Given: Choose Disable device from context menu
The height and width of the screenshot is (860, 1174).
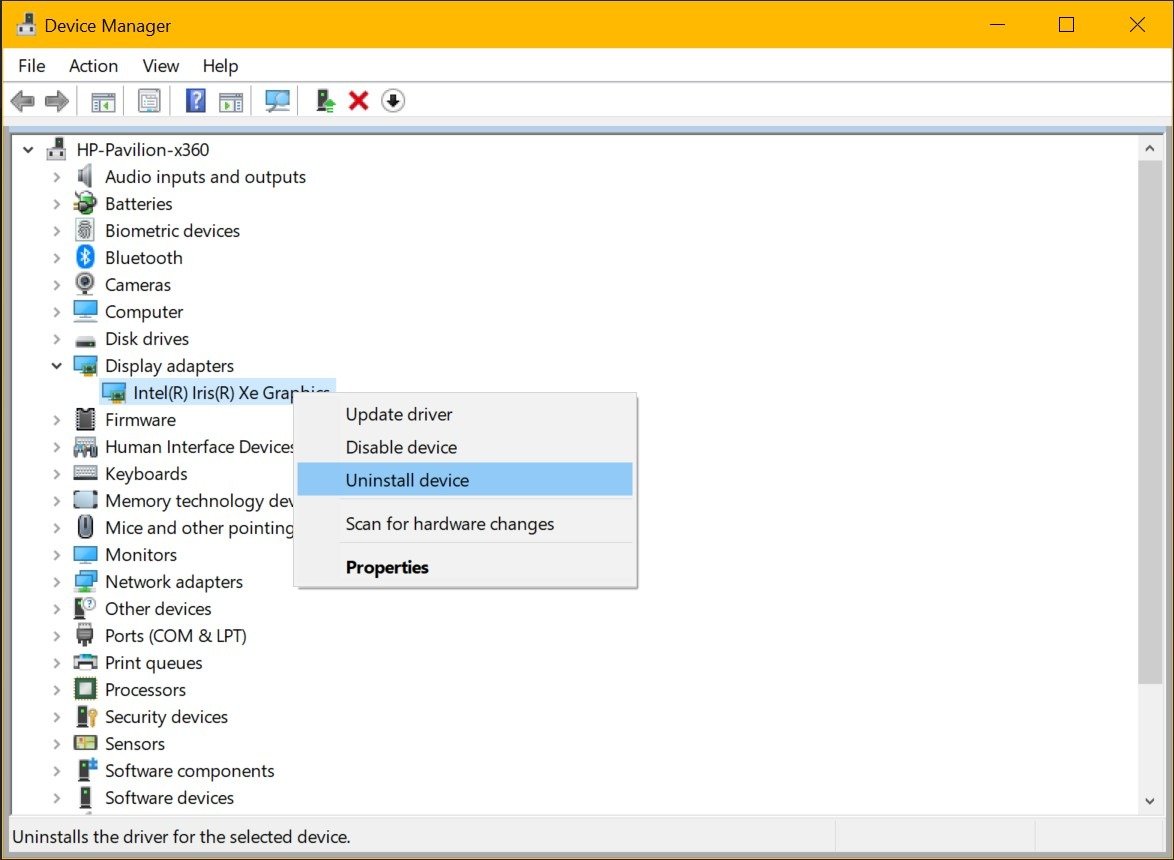Looking at the screenshot, I should (x=465, y=447).
